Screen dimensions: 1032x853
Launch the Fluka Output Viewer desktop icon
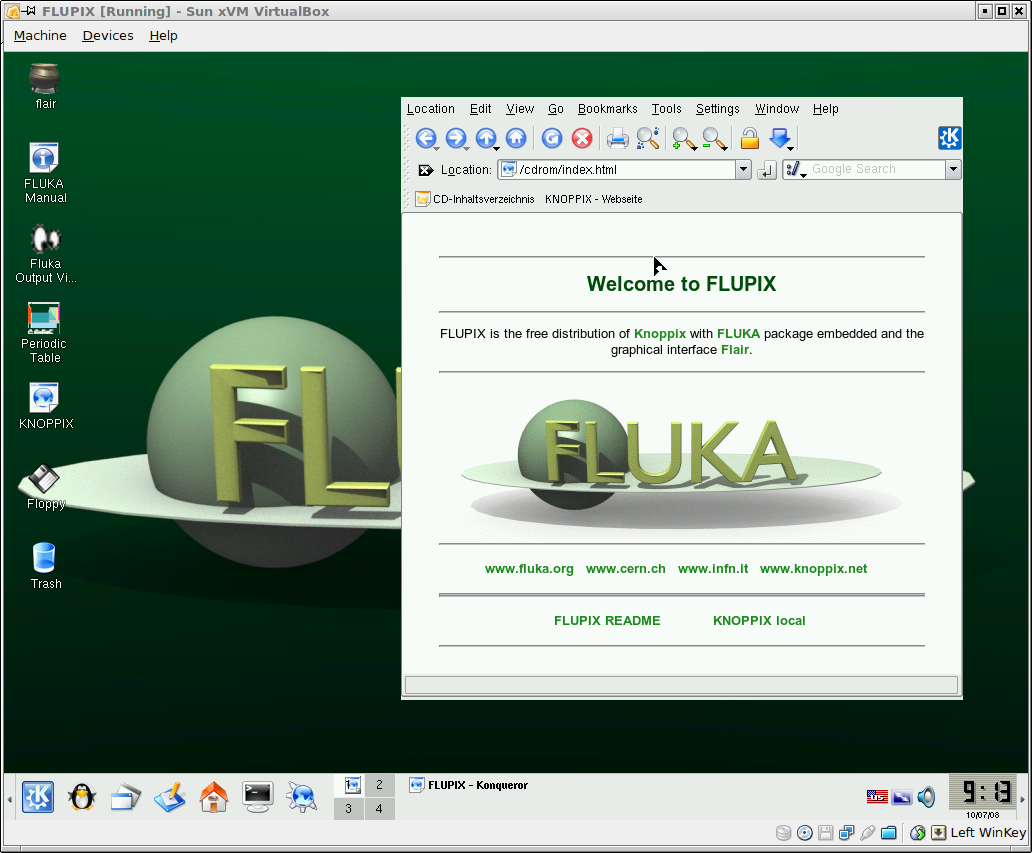pos(45,254)
